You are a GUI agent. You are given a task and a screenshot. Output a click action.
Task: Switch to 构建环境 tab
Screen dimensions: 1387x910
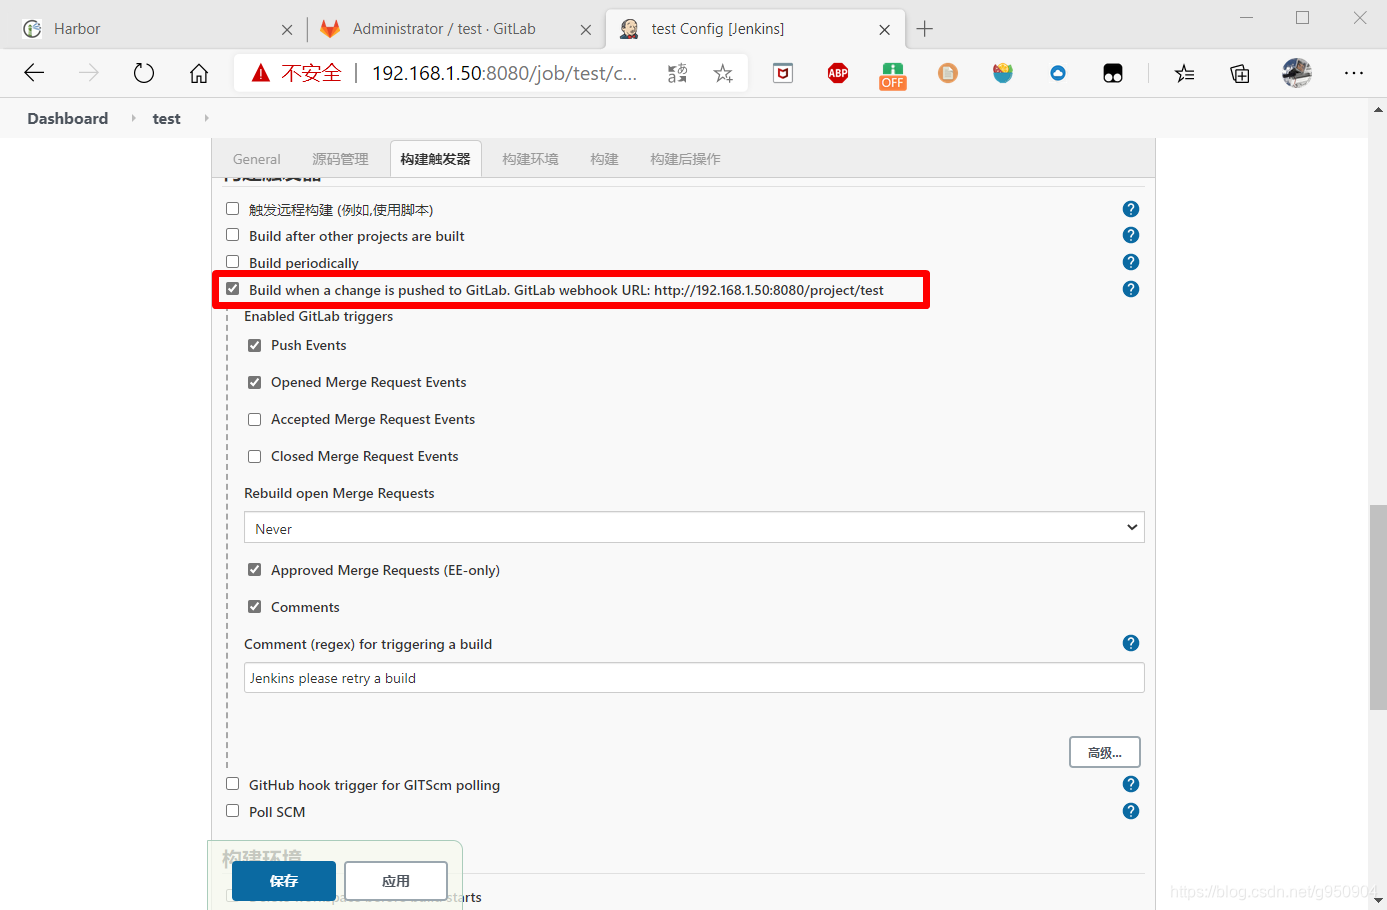pos(530,159)
